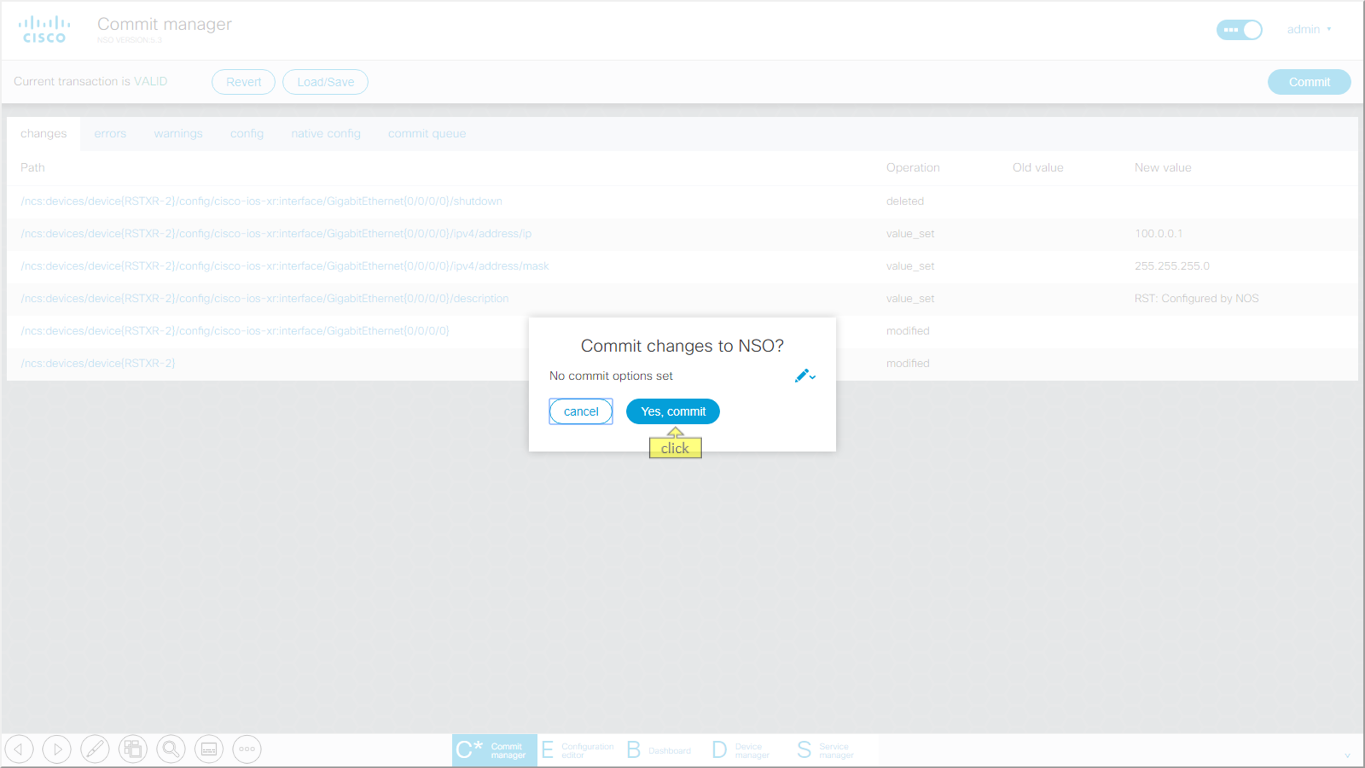Viewport: 1365px width, 768px height.
Task: Open the /ncs:devices/device{RSTXR-2} path link
Action: (x=98, y=363)
